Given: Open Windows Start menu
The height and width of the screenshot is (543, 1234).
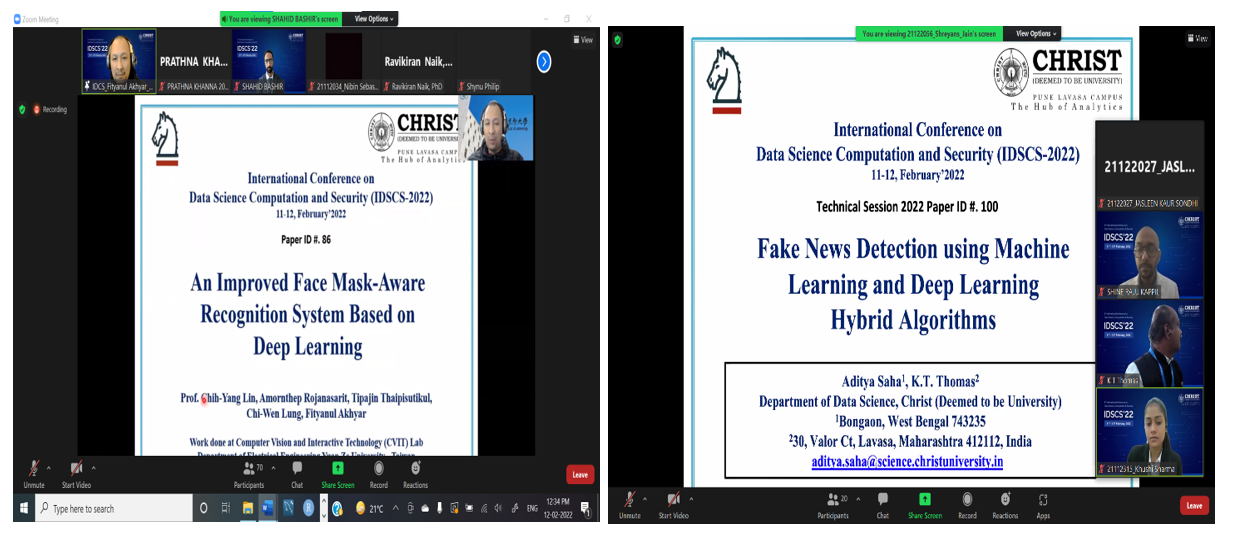Looking at the screenshot, I should click(24, 508).
